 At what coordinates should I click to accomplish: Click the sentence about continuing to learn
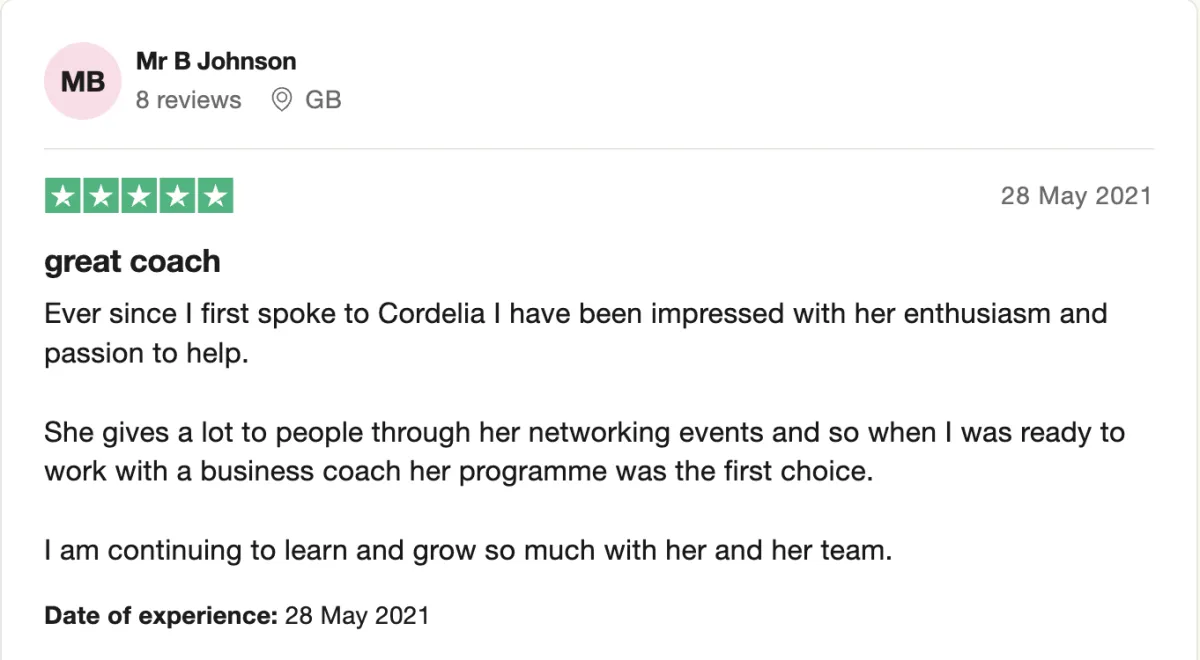[467, 550]
